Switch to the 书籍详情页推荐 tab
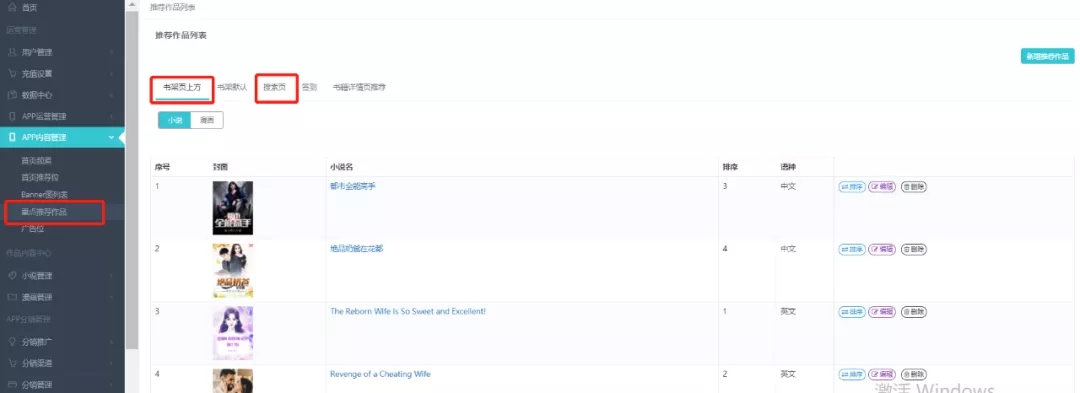Screen dimensions: 1080x393 coord(359,88)
